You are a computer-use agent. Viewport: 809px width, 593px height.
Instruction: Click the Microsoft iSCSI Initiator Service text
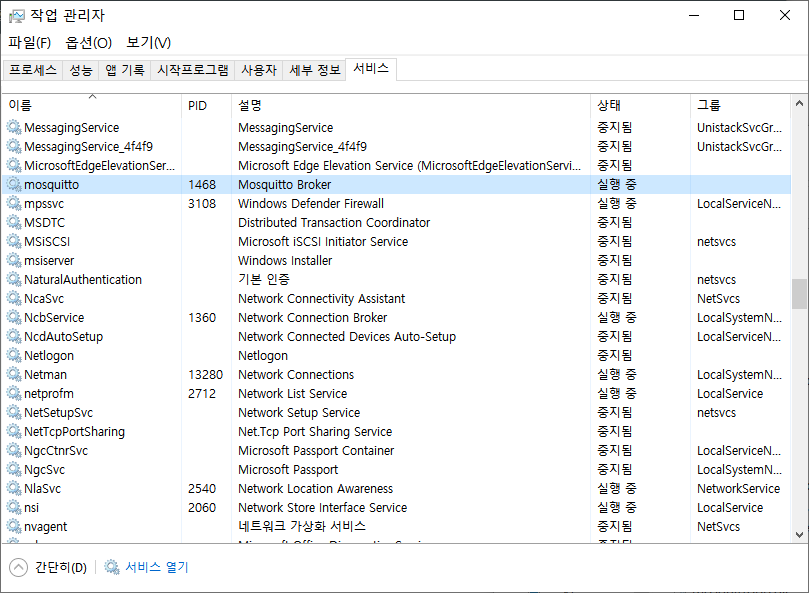point(323,241)
